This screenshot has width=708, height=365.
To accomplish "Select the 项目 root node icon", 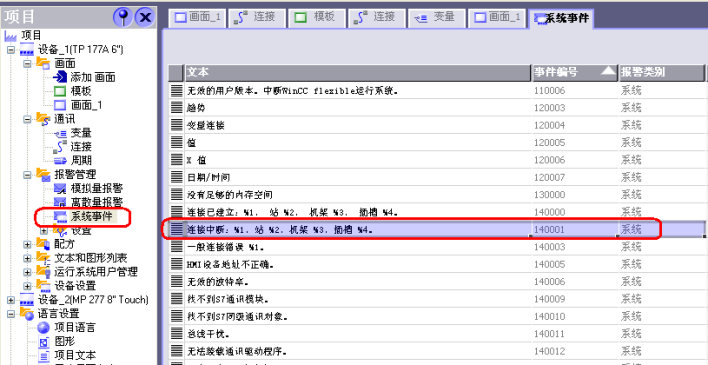I will click(x=10, y=36).
